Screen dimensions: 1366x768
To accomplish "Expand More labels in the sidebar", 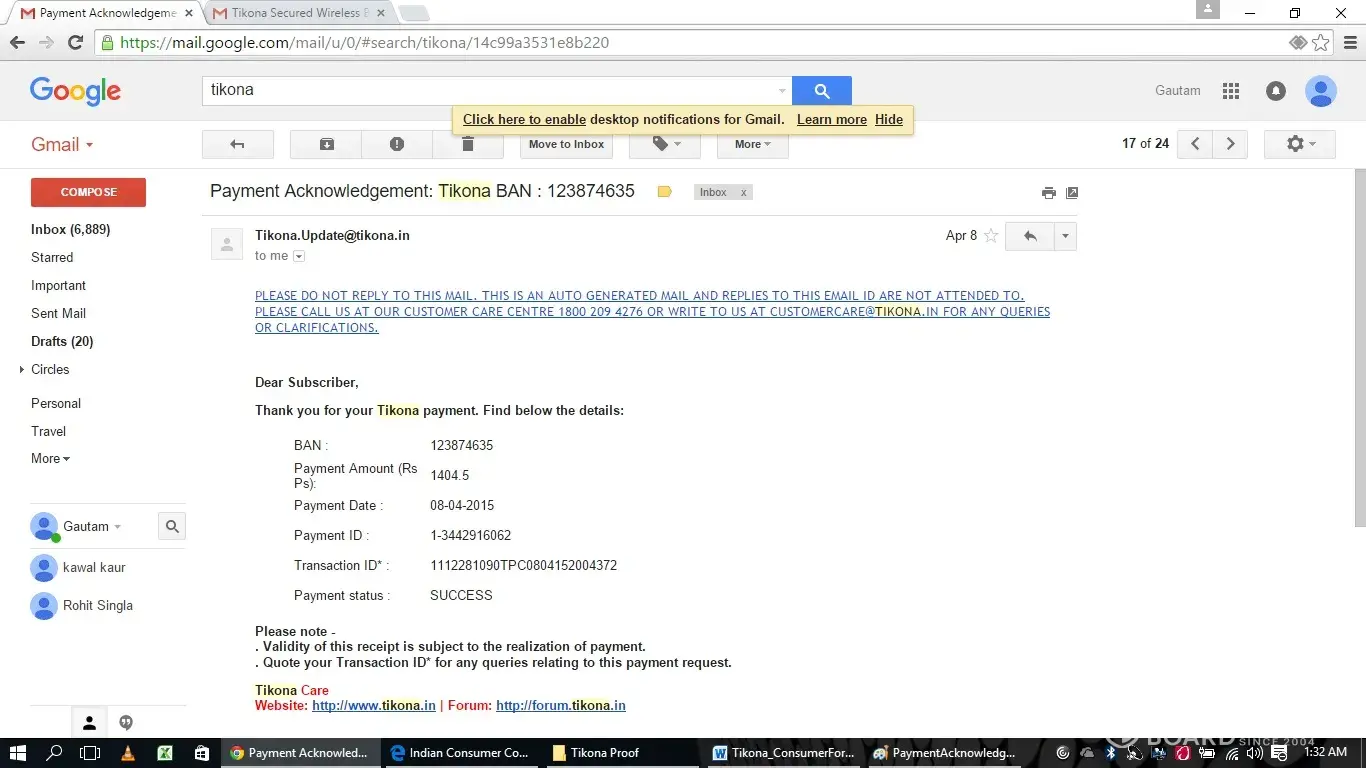I will [51, 459].
